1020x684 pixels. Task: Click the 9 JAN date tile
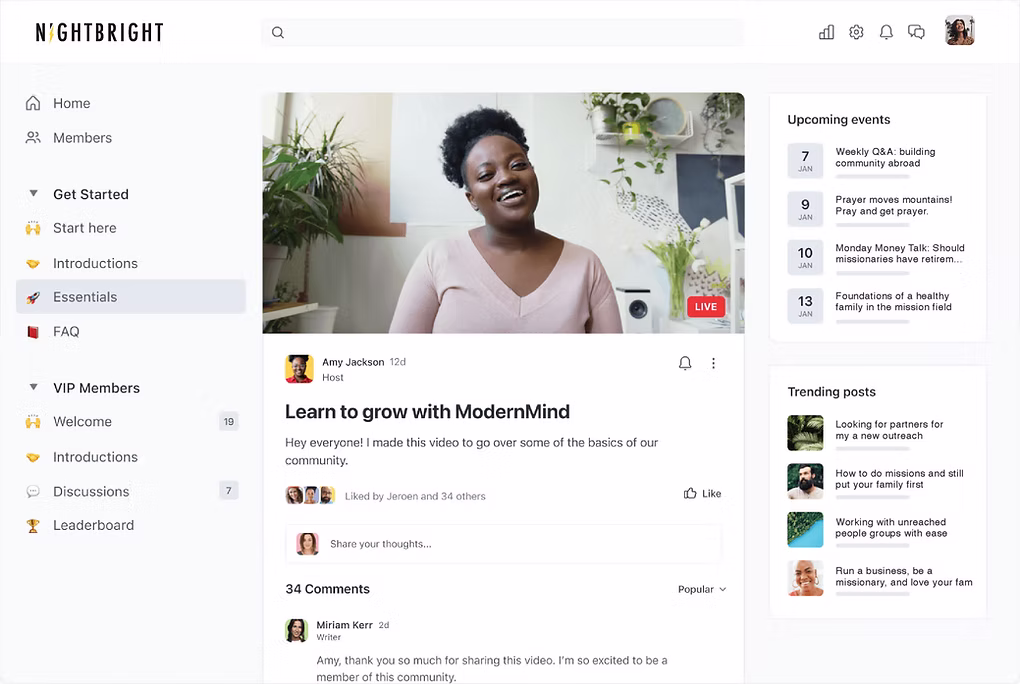click(x=805, y=209)
